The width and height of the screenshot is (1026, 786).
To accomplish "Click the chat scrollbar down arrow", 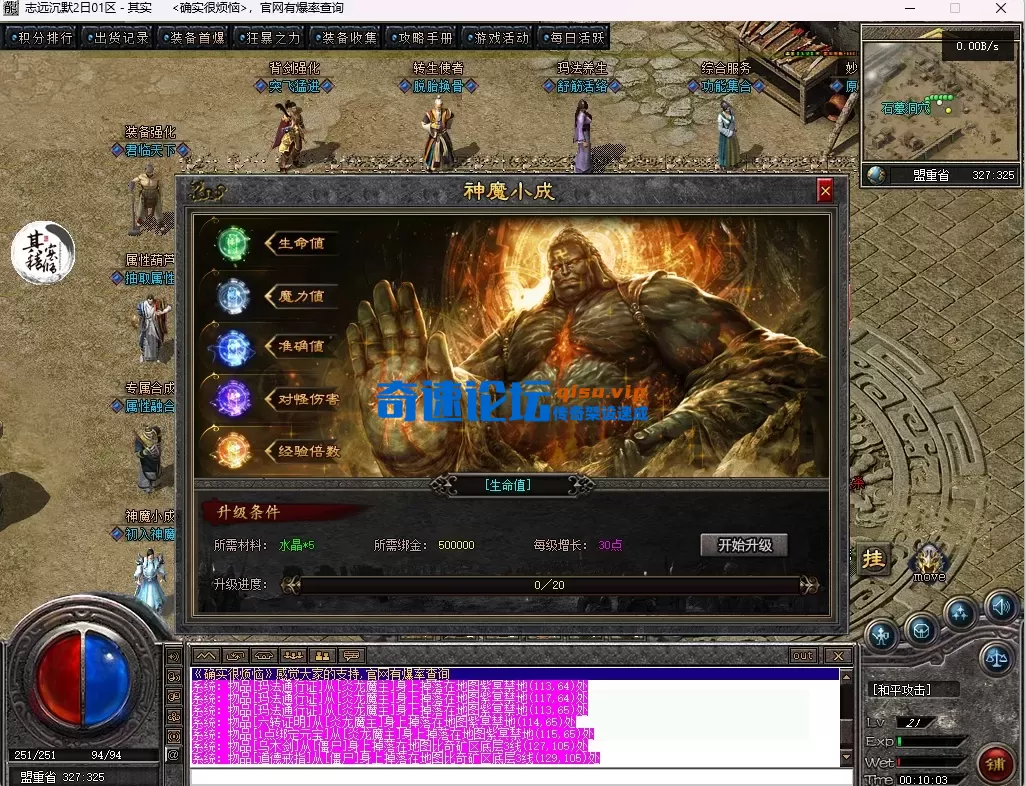I will pos(846,758).
